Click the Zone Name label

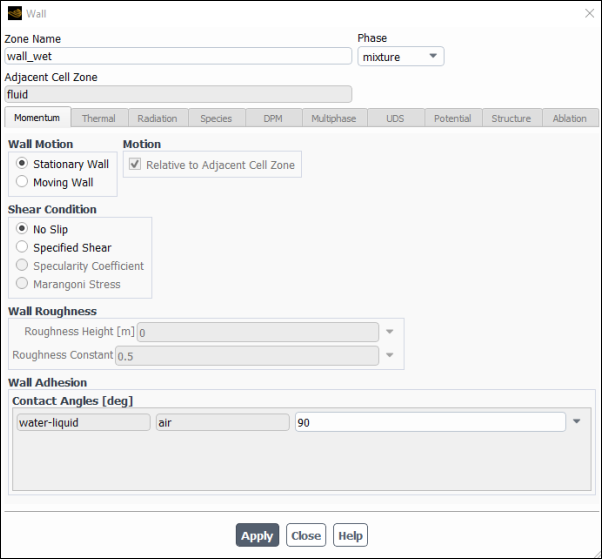33,39
